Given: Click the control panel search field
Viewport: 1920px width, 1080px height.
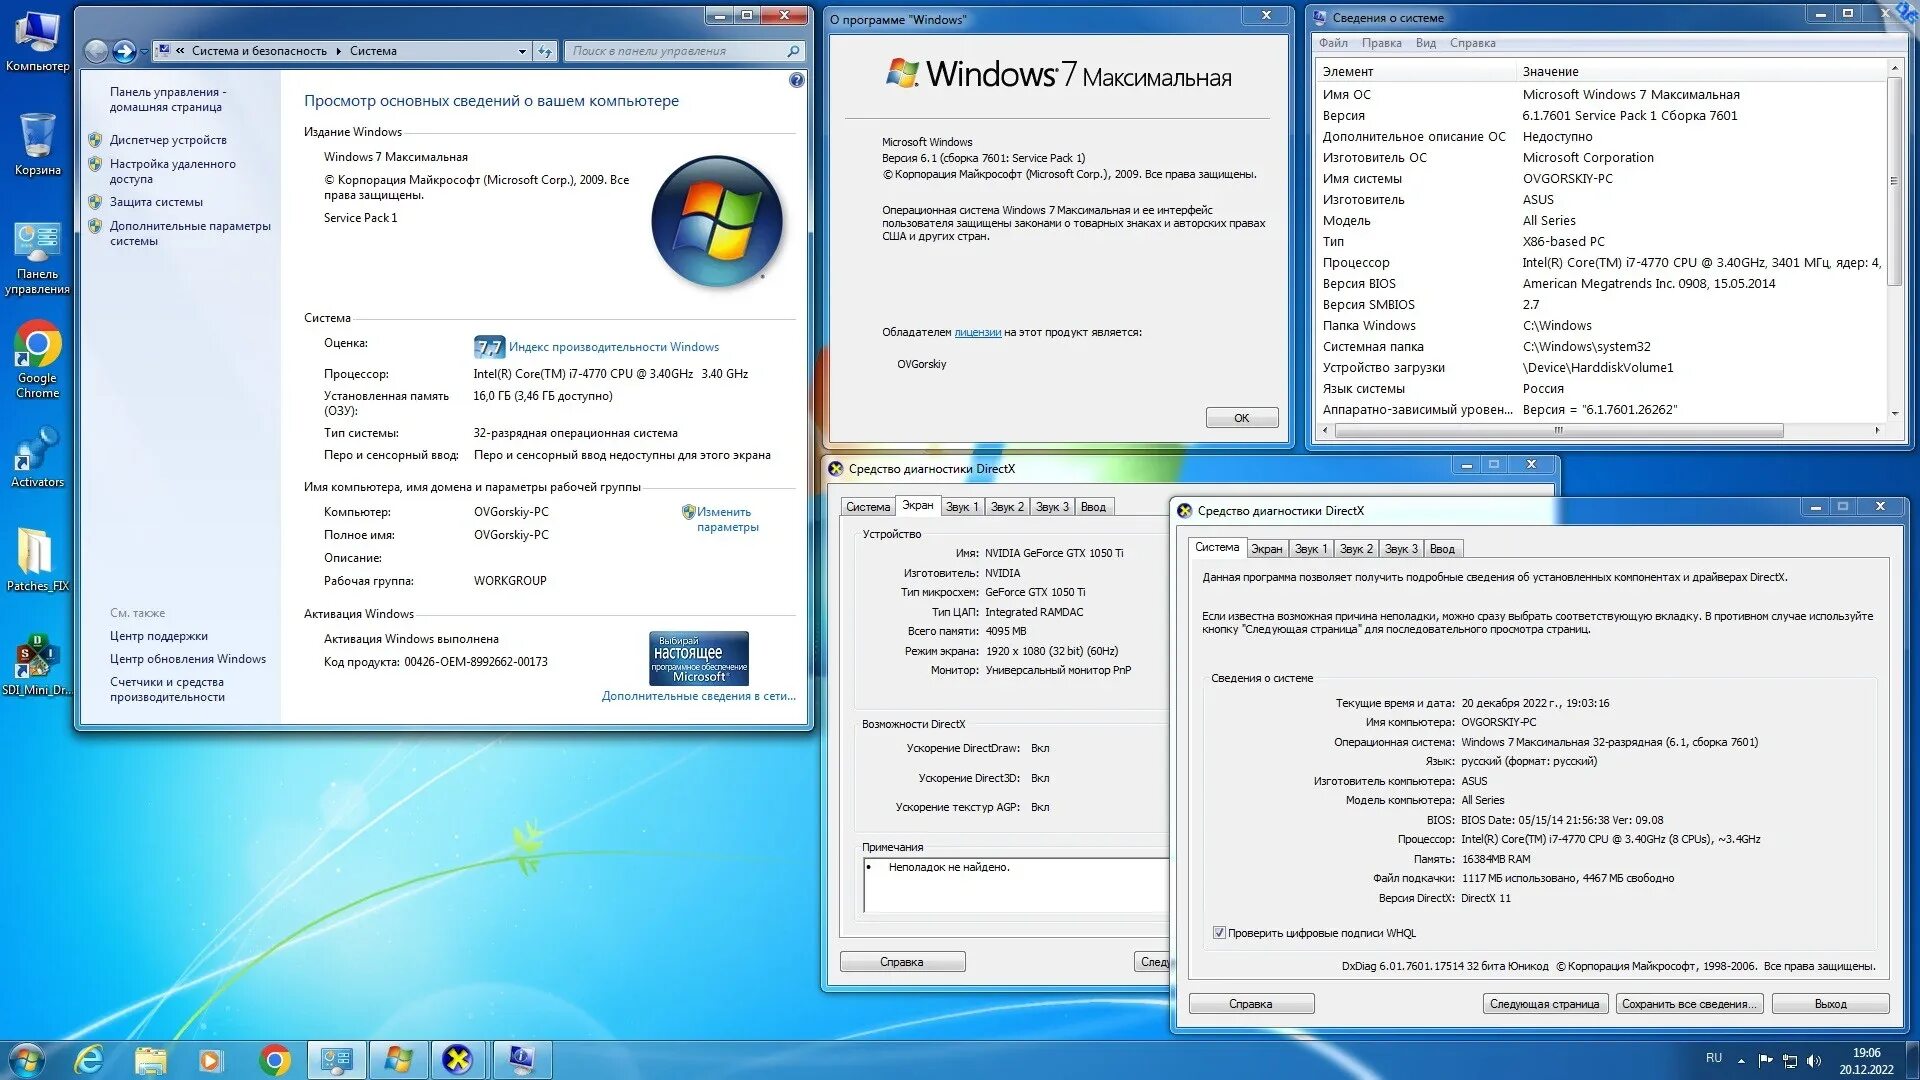Looking at the screenshot, I should [677, 51].
